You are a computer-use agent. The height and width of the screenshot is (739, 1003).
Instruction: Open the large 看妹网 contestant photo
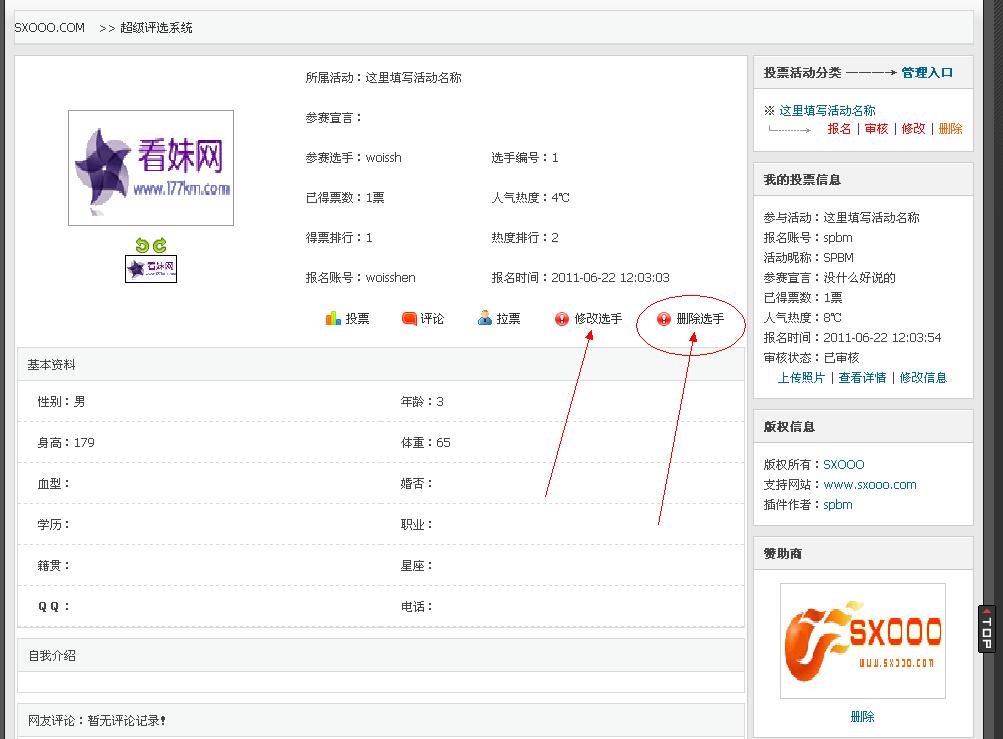pos(151,167)
